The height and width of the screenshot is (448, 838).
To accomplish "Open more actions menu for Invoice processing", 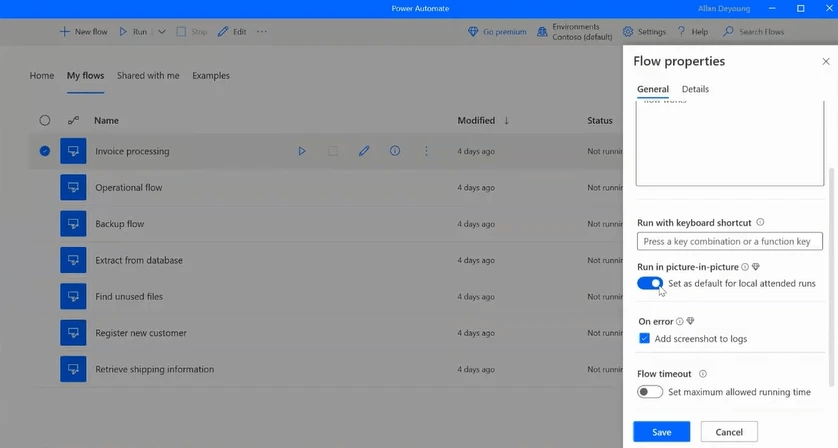I will tap(426, 151).
